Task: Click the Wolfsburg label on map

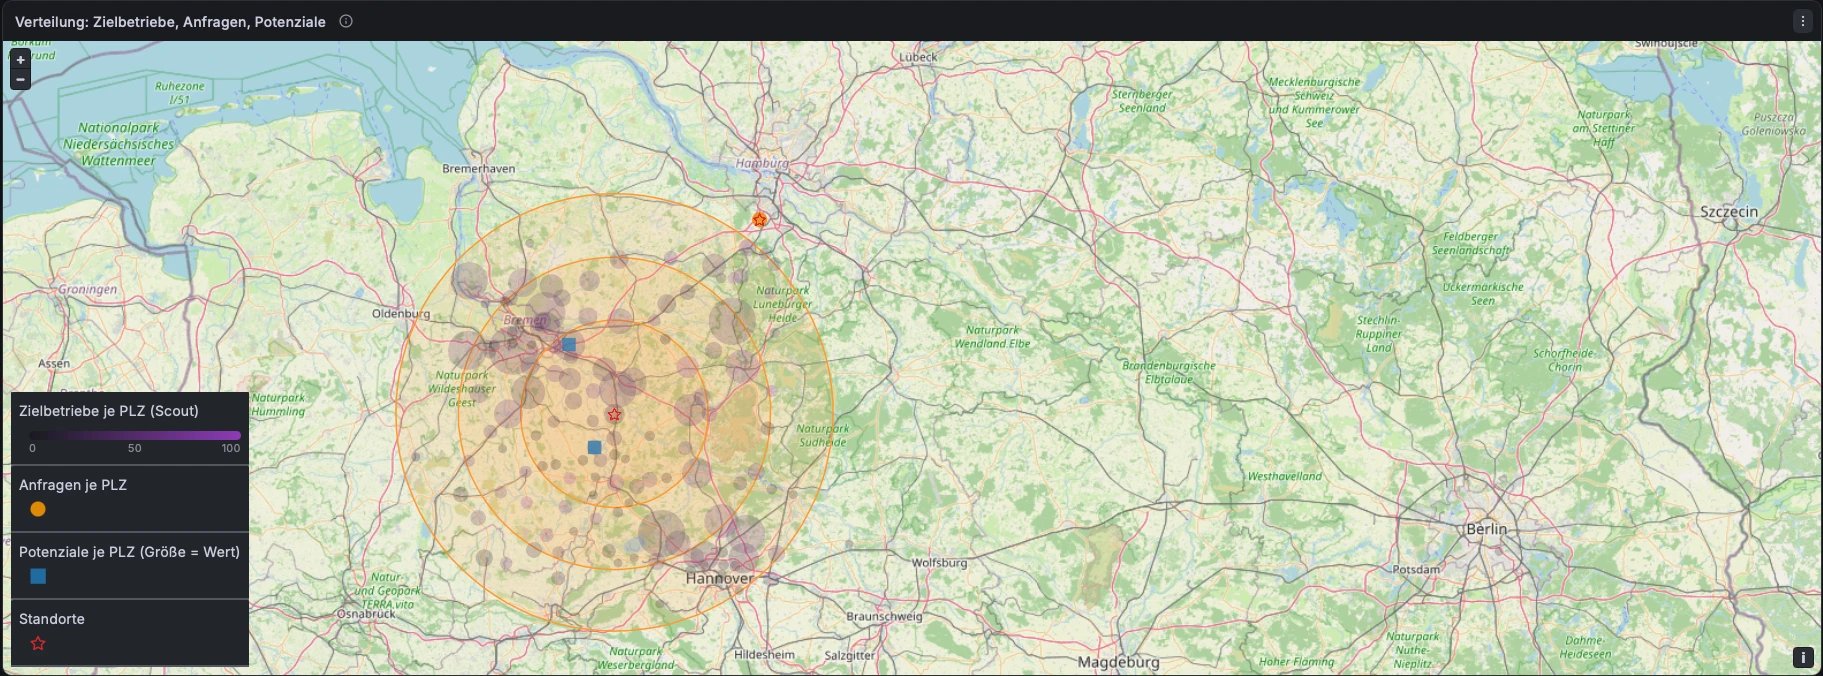Action: pos(939,563)
